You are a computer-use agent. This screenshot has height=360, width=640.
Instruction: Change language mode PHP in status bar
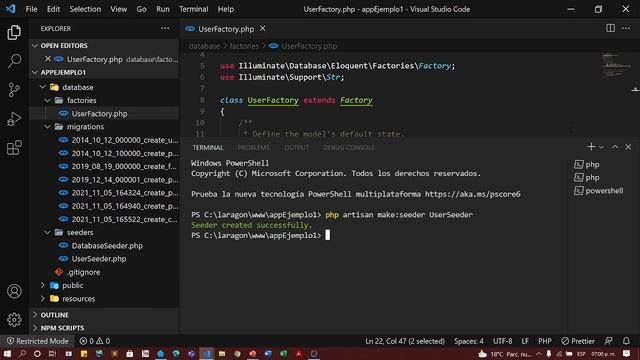pyautogui.click(x=544, y=341)
